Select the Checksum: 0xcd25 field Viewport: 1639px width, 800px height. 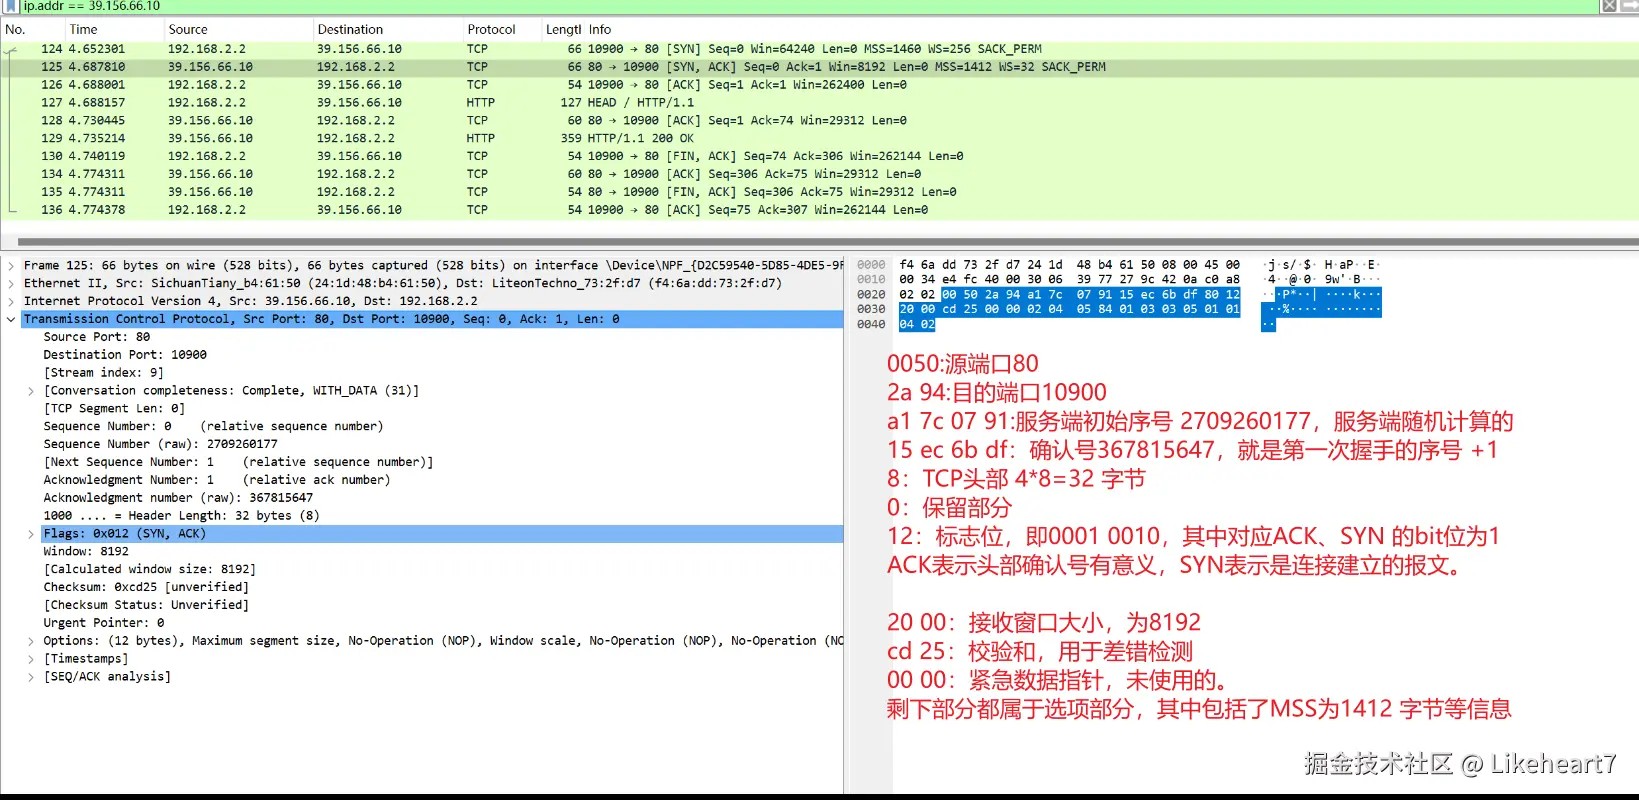(146, 587)
